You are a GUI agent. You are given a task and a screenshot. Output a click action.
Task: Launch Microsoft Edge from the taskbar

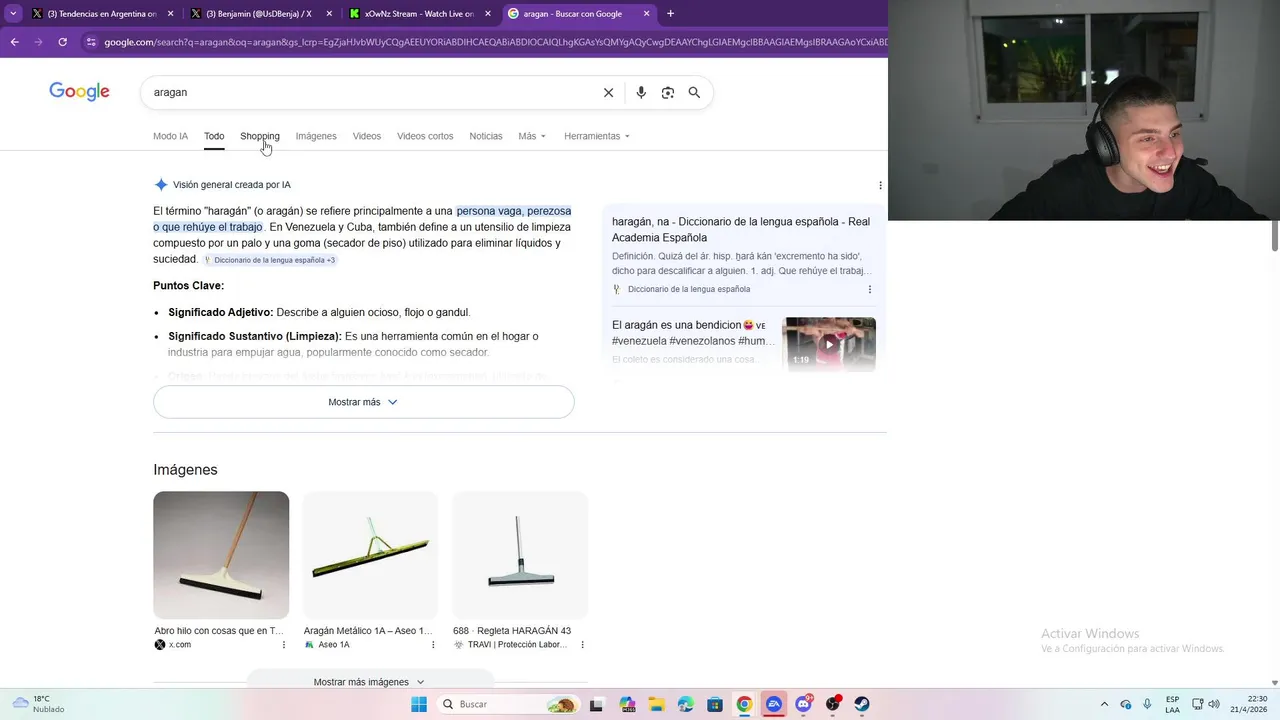pyautogui.click(x=685, y=704)
